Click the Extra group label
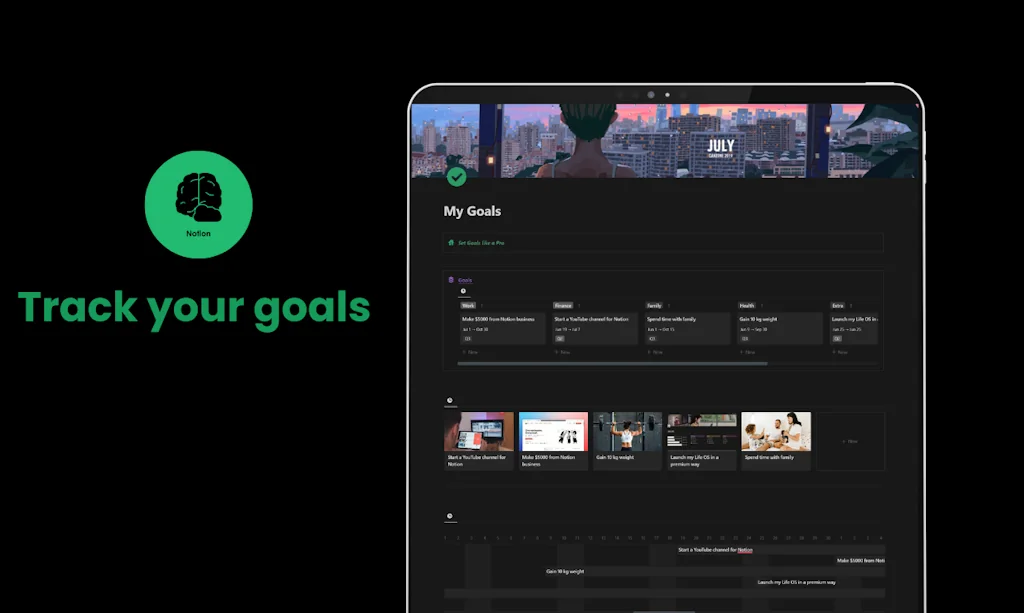Screen dimensions: 1024x613 838,306
